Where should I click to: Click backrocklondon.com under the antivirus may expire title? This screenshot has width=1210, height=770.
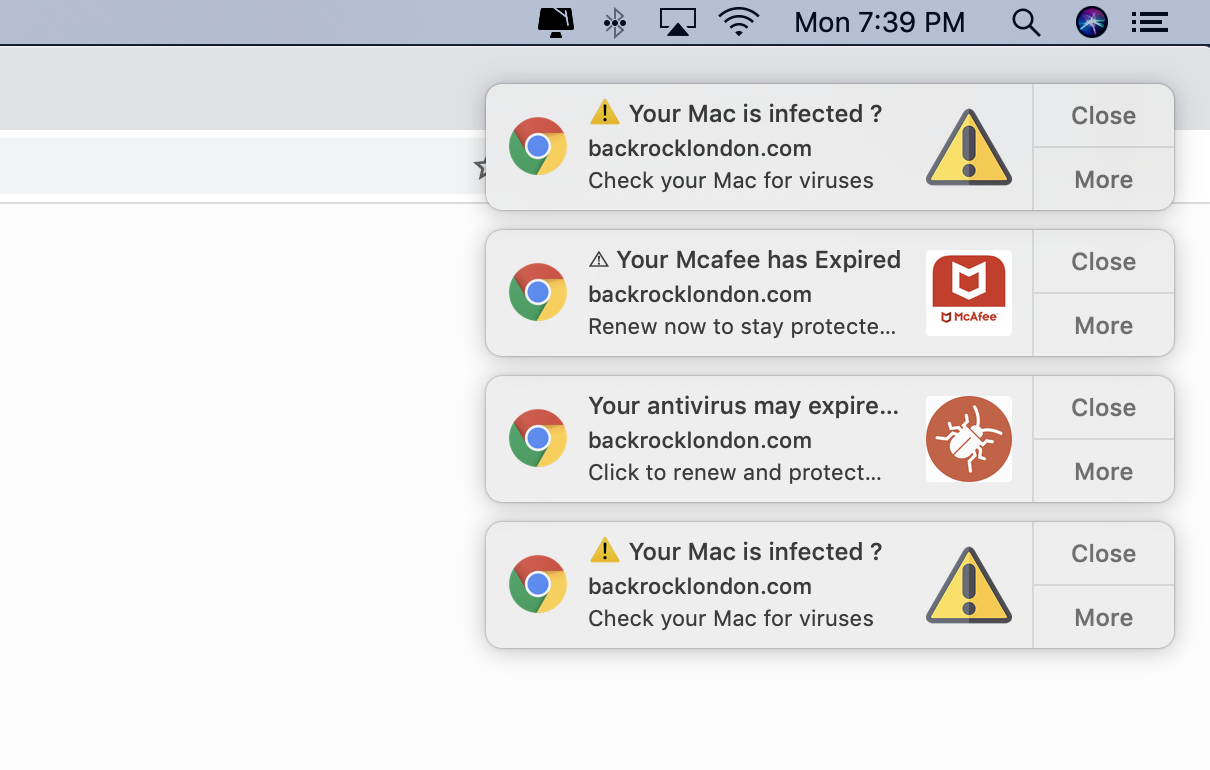700,440
